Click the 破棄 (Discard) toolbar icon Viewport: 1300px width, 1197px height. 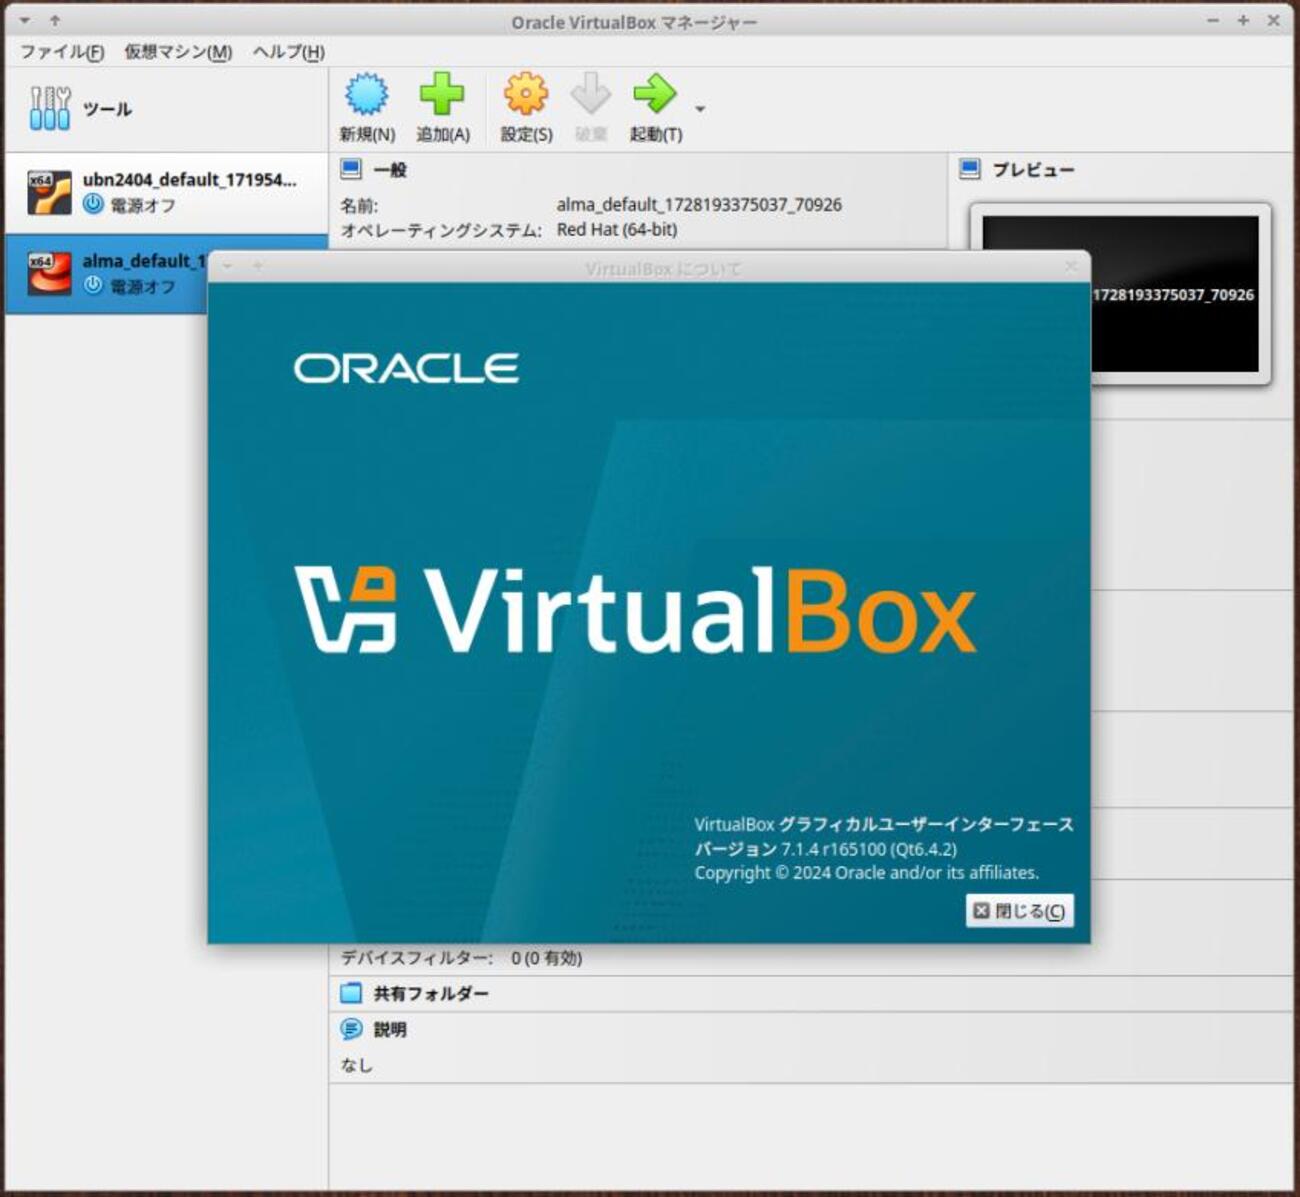click(591, 95)
